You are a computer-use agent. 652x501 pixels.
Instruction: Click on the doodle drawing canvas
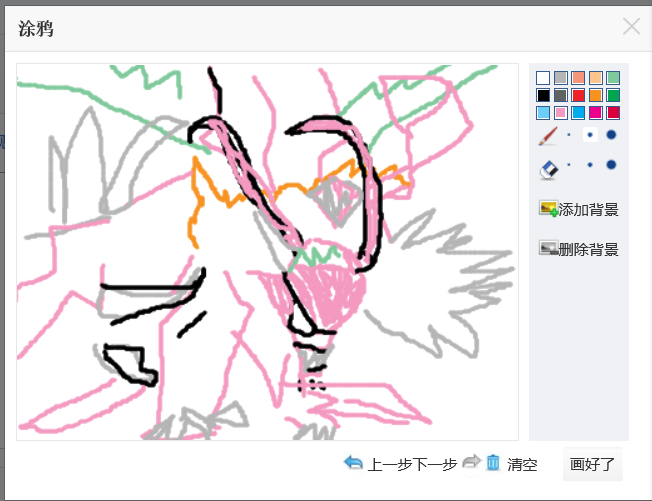tap(267, 252)
